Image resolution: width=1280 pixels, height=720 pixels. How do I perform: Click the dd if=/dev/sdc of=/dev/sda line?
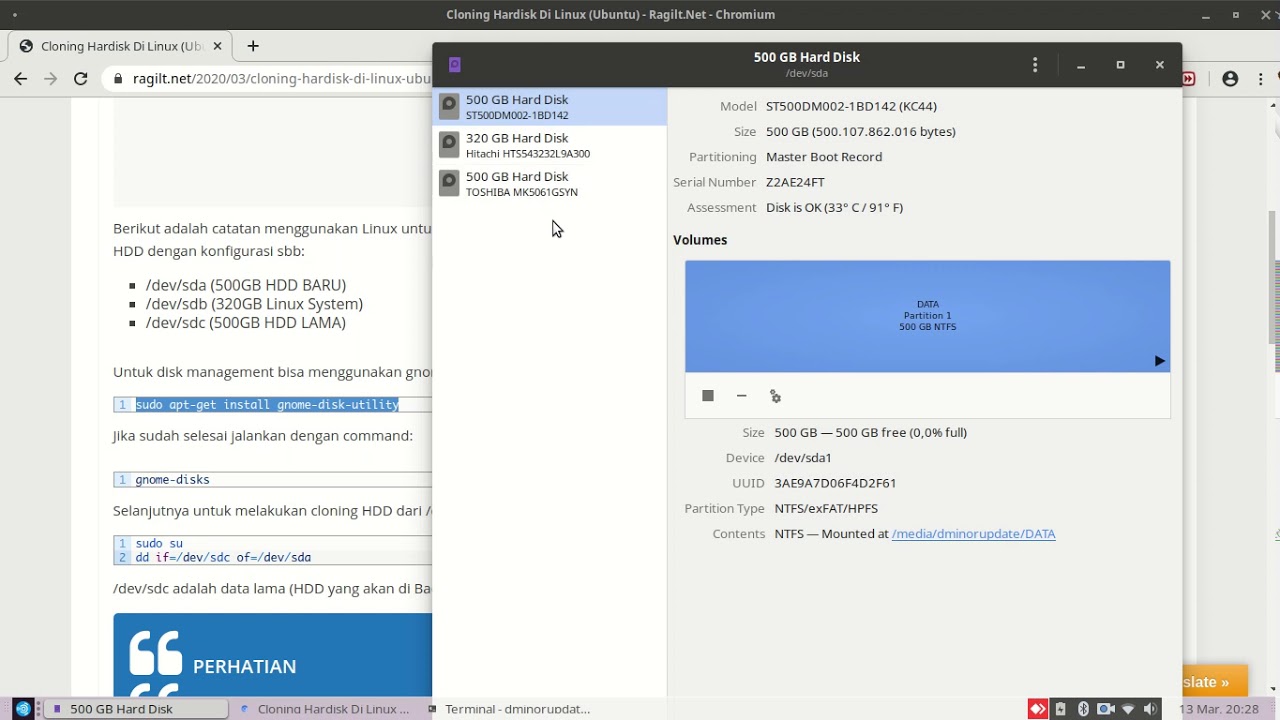(223, 558)
